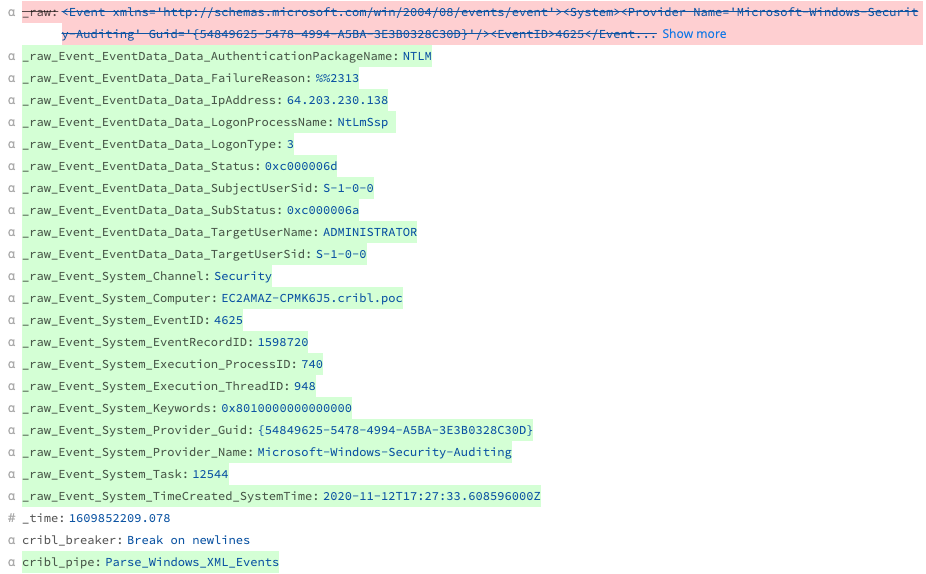
Task: Click the Break on newlines value
Action: point(188,540)
